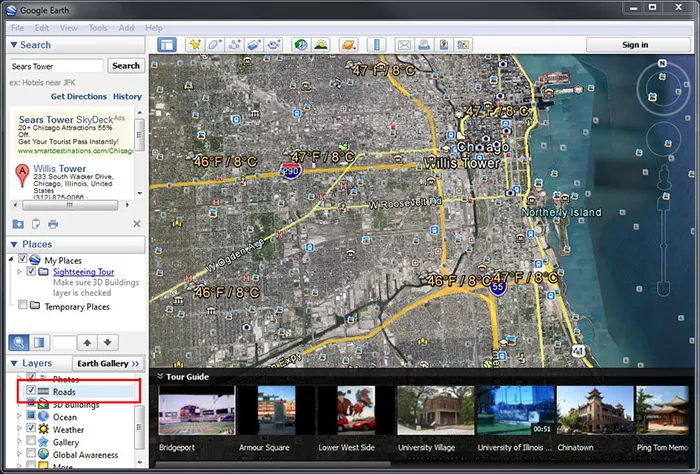Select the Add Image Overlay tool
The height and width of the screenshot is (474, 700).
click(254, 45)
